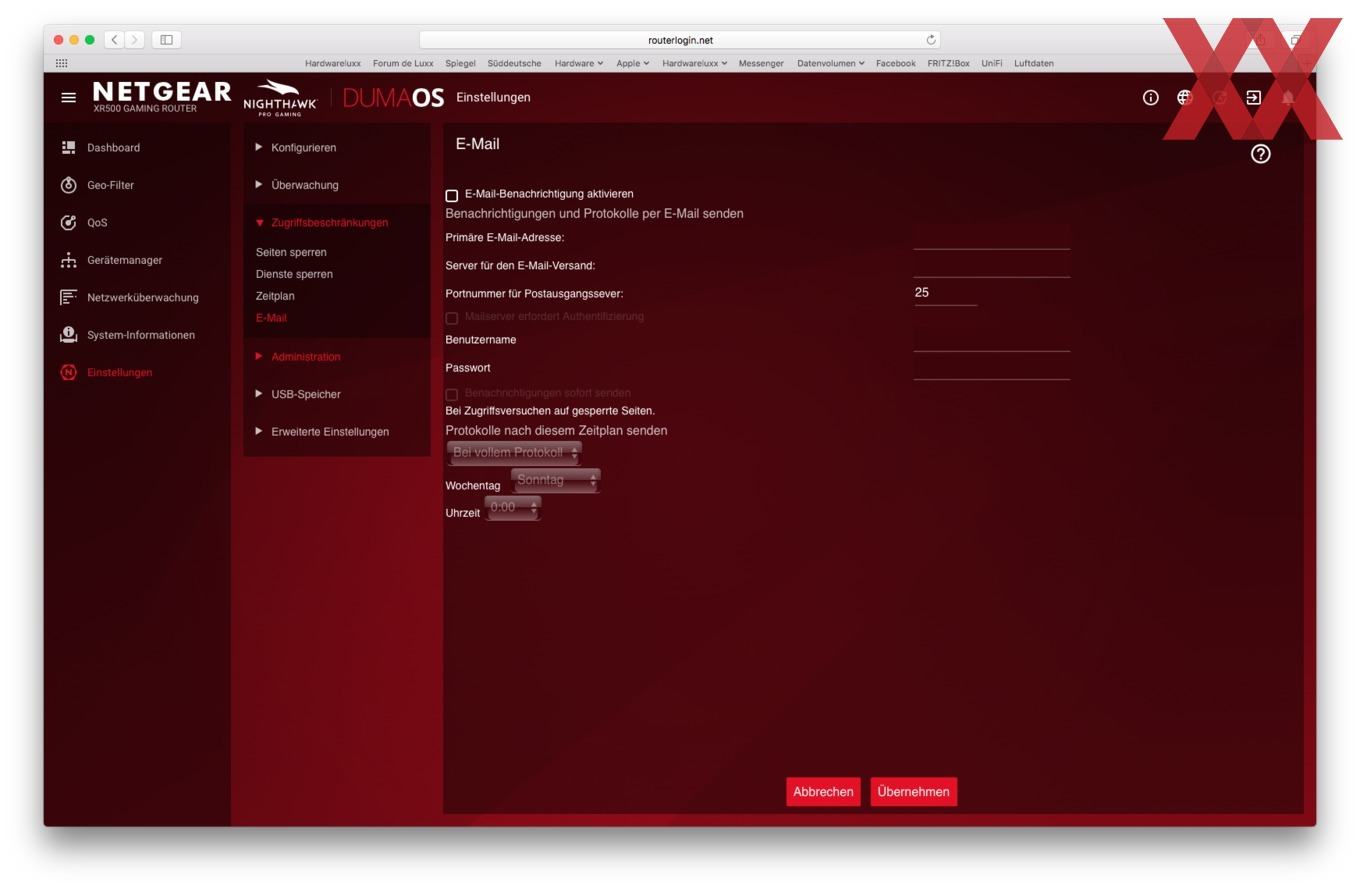Open UniFi bookmark
The width and height of the screenshot is (1360, 889).
[x=991, y=63]
